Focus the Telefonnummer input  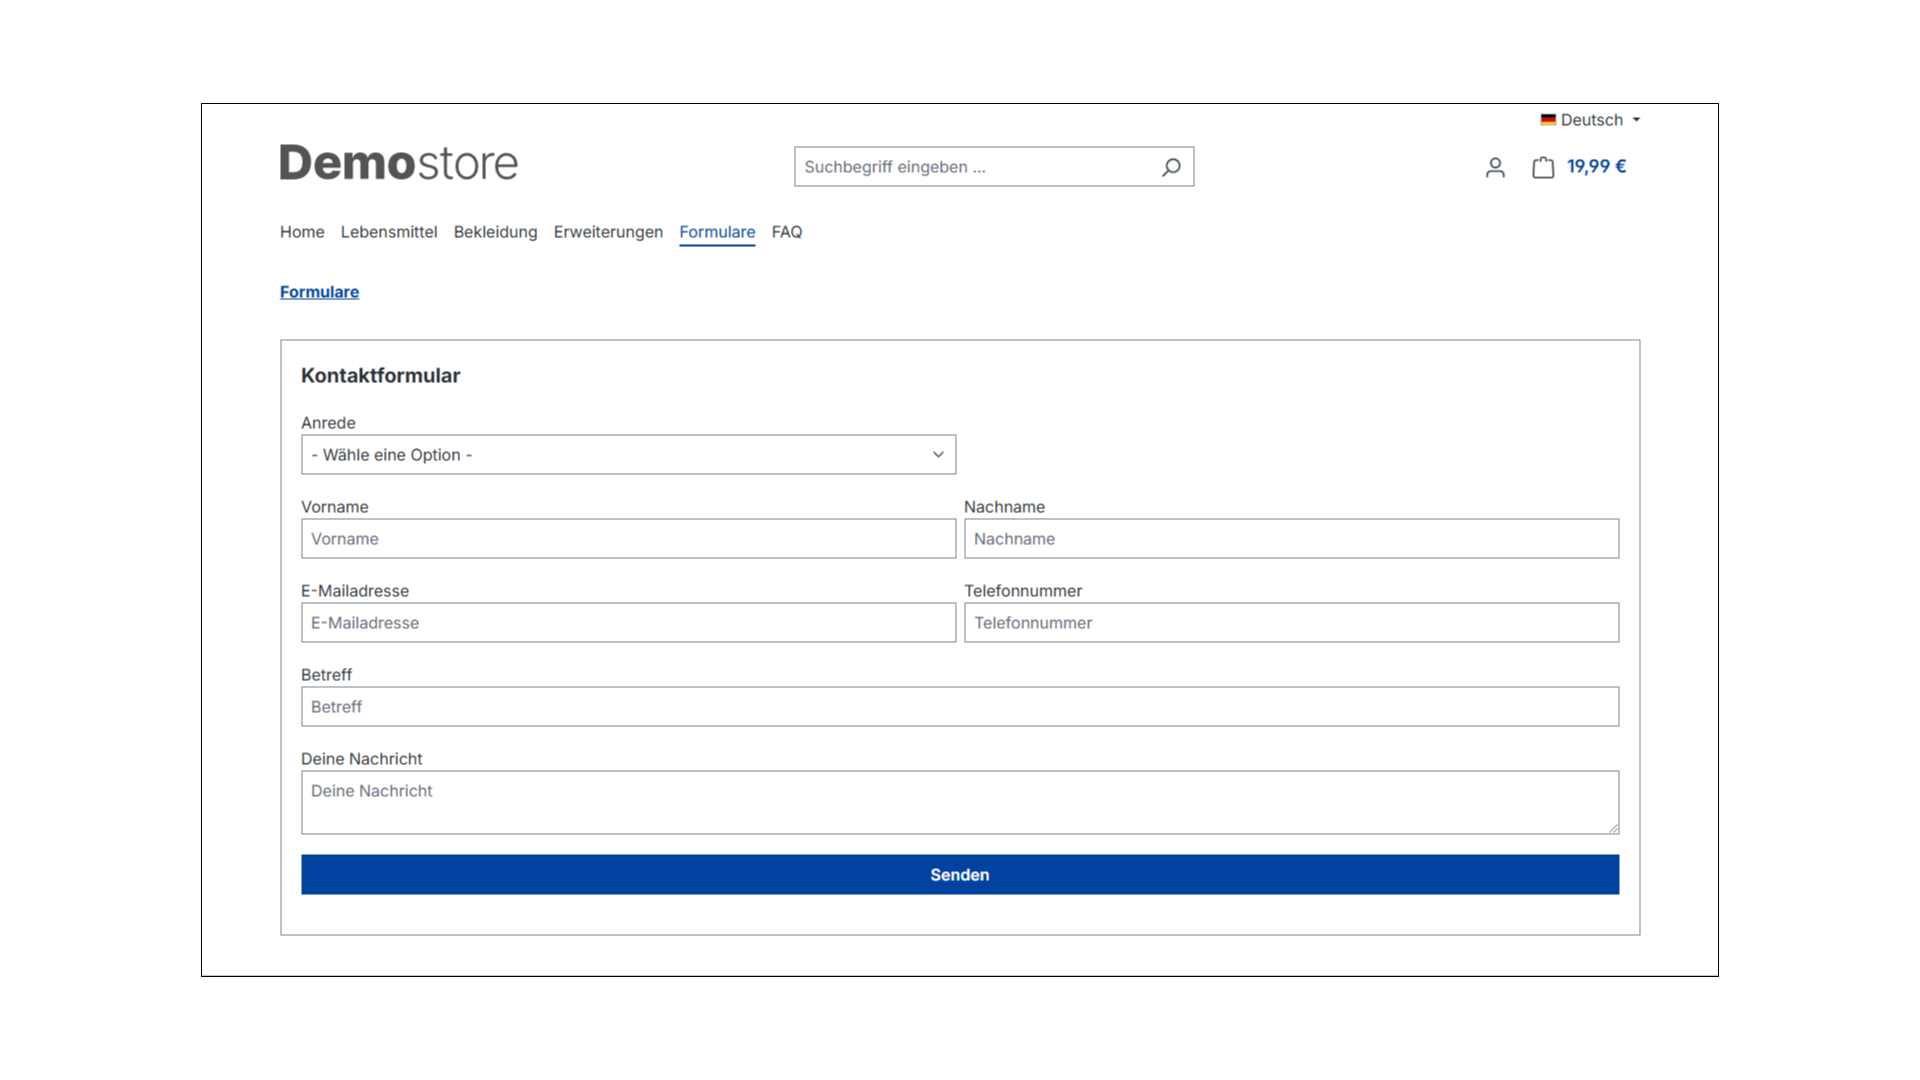[1291, 623]
